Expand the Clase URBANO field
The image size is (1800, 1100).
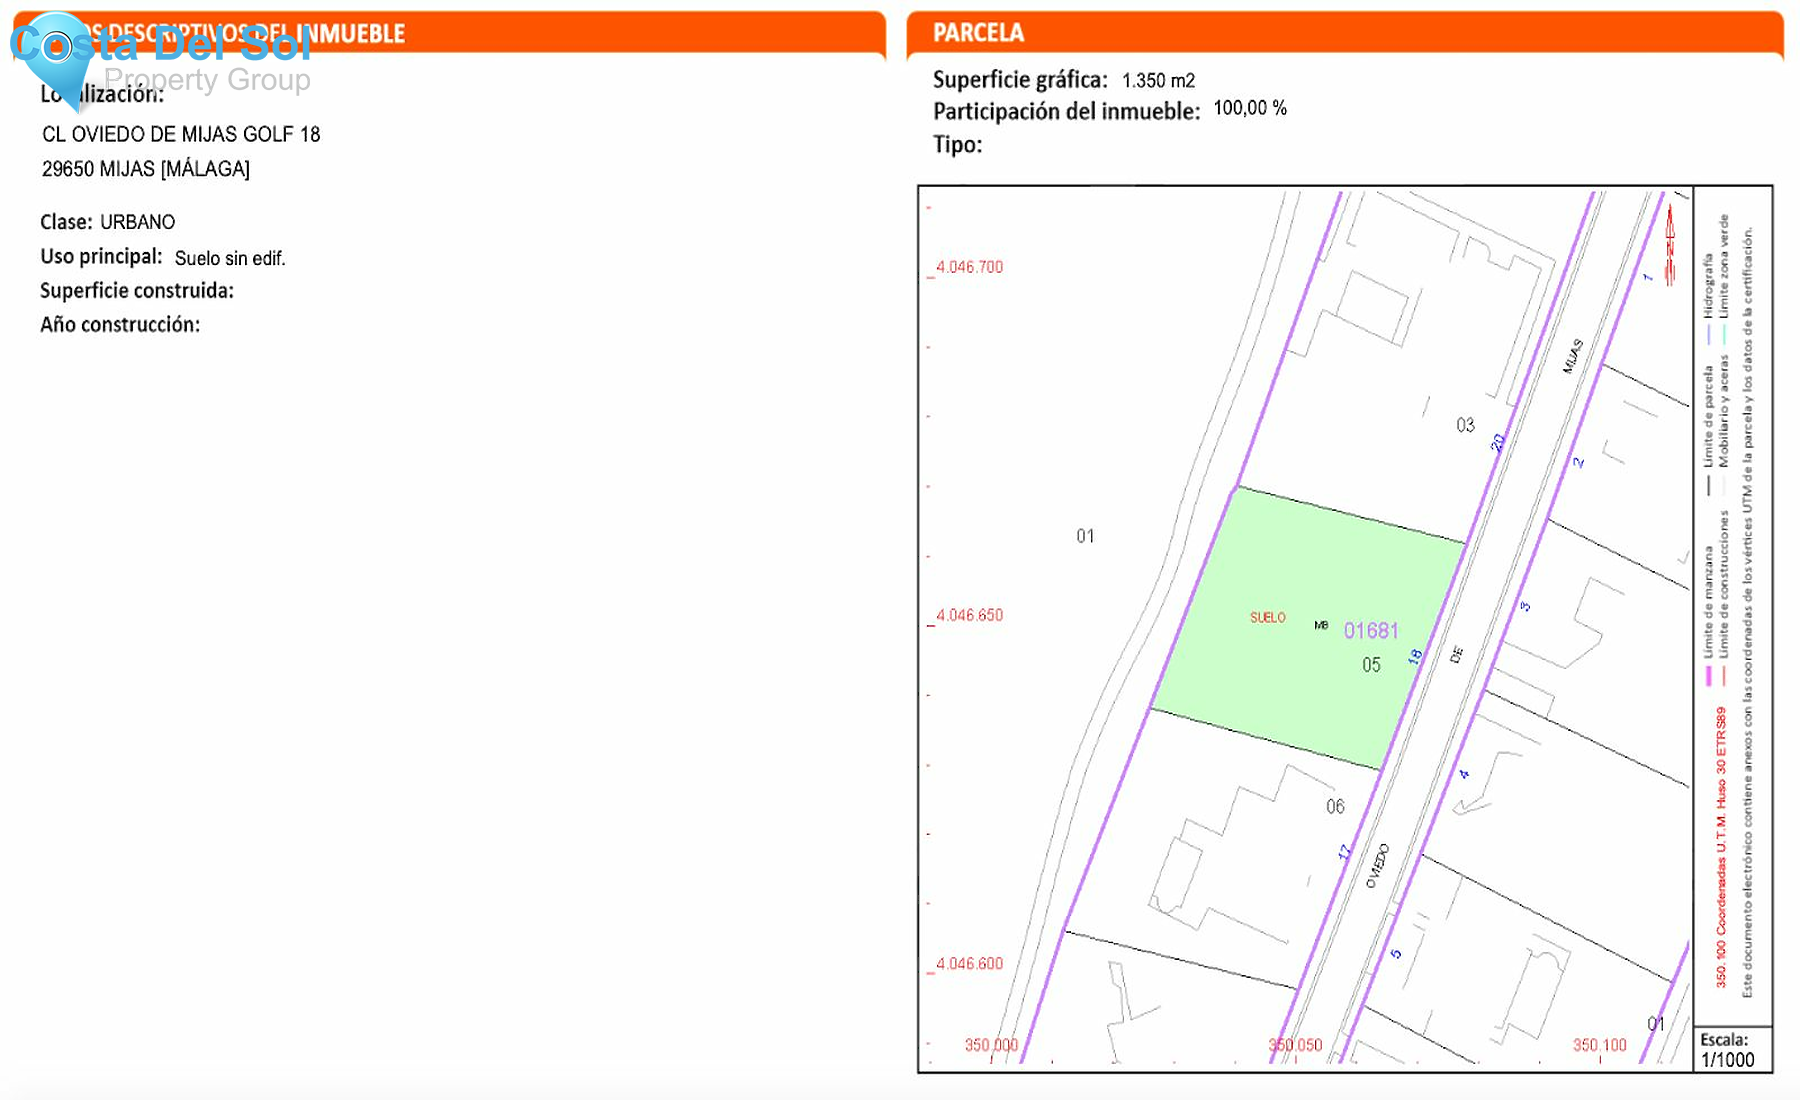(108, 221)
